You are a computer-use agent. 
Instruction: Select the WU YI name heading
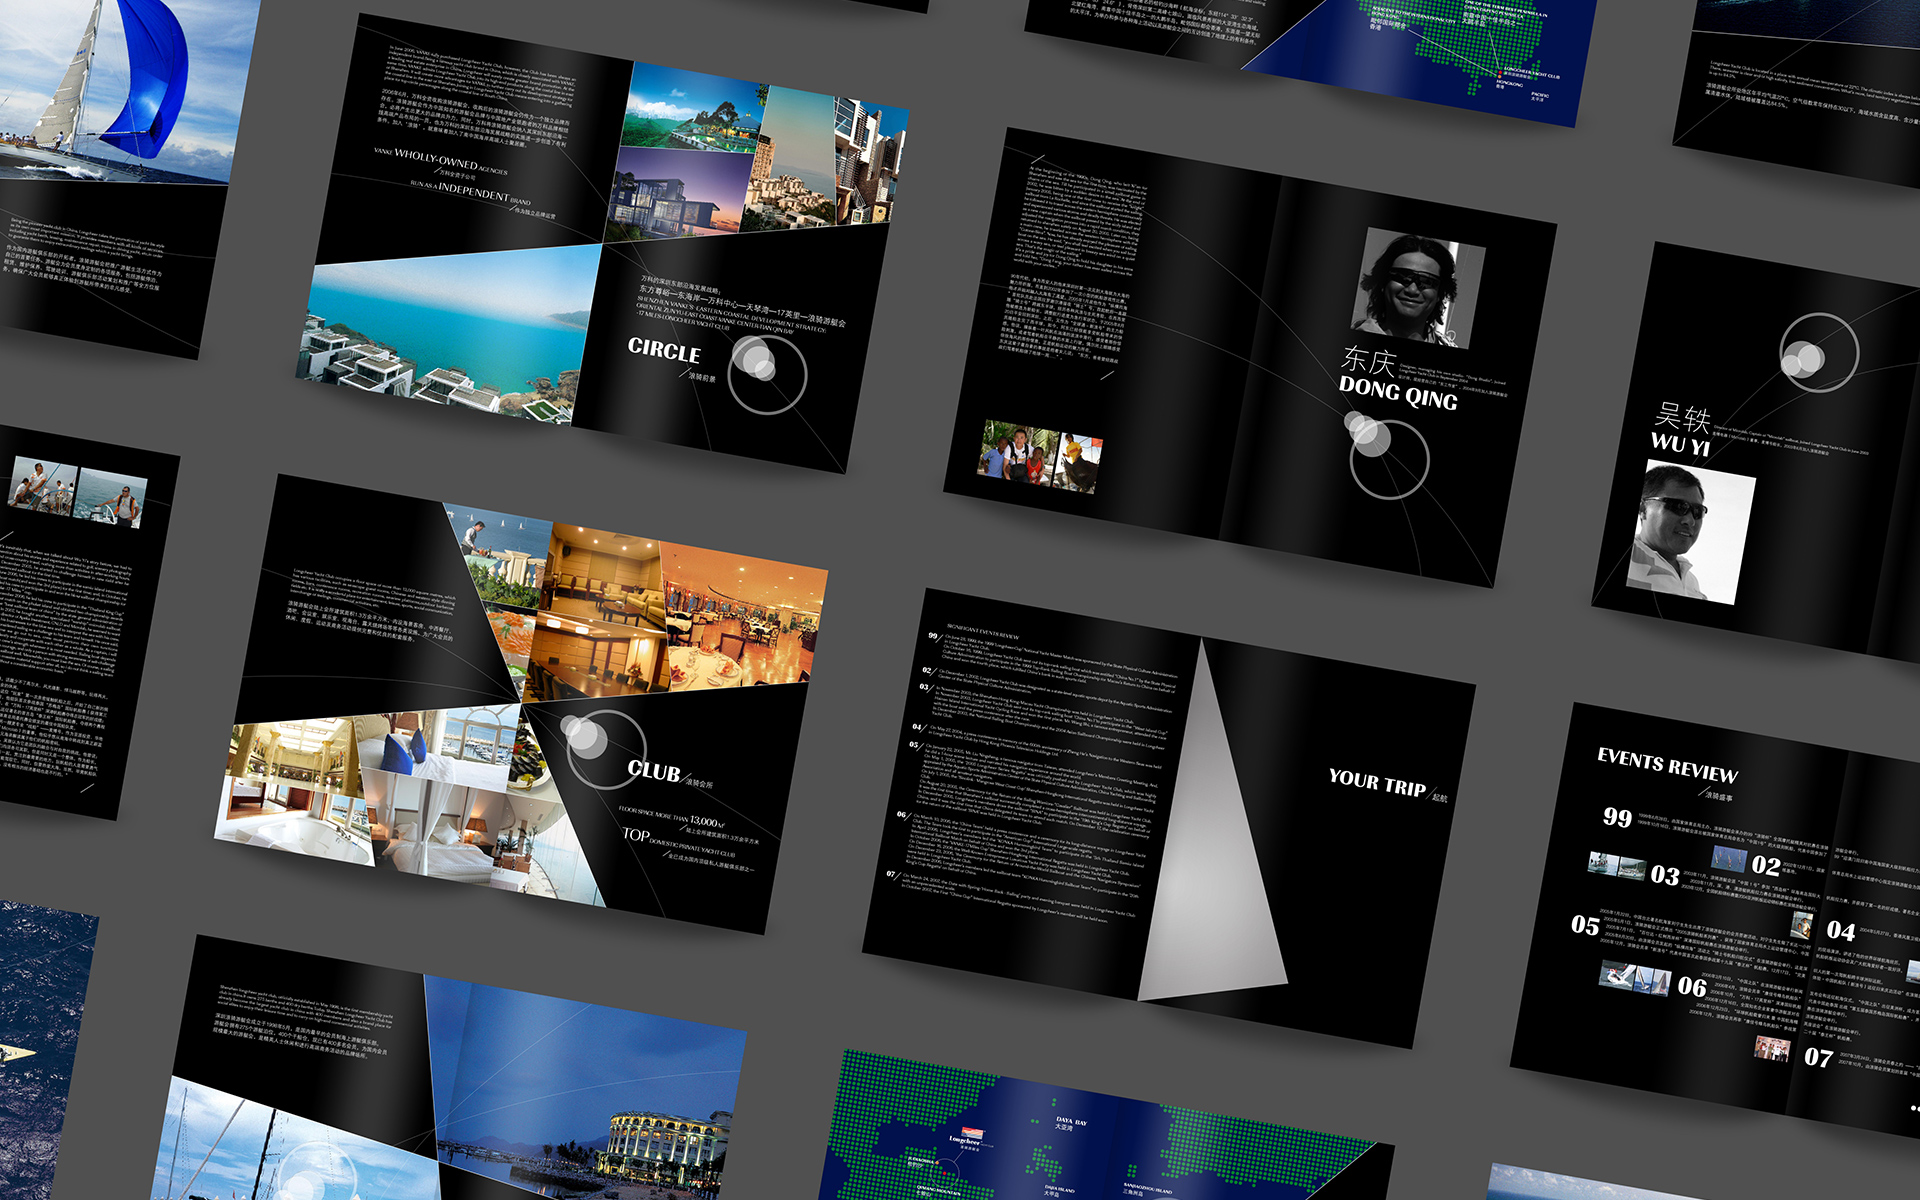coord(1680,444)
